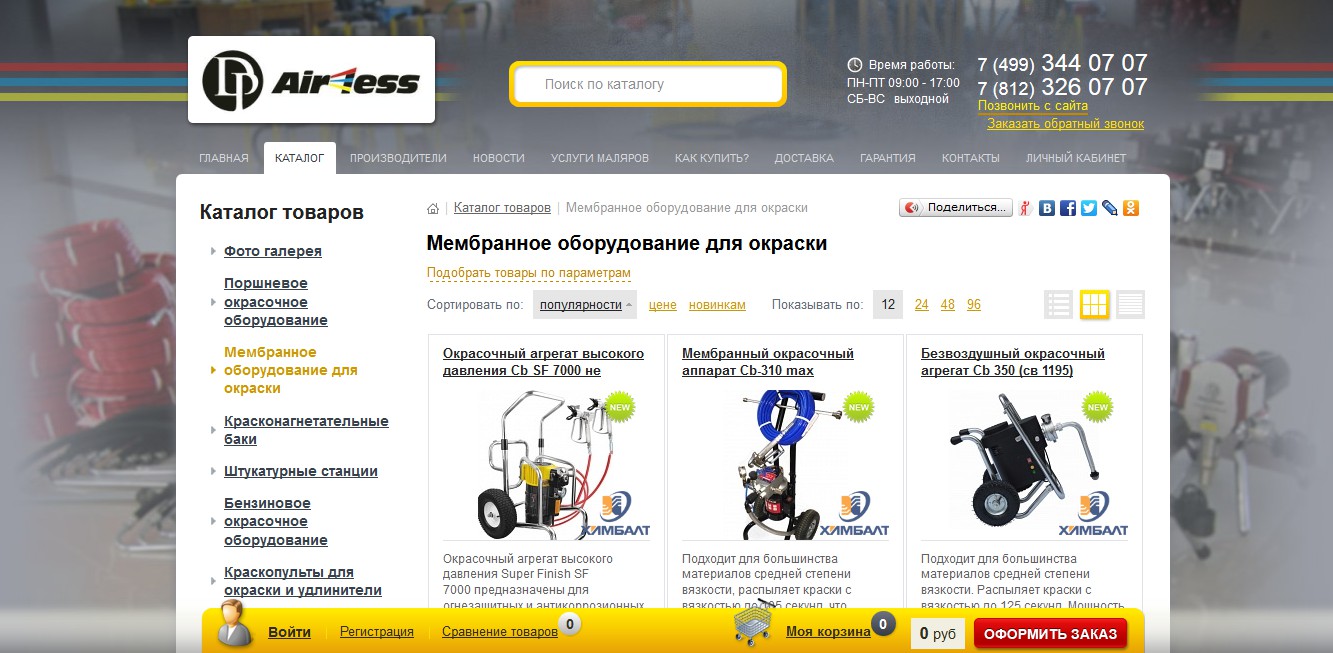Click the ОФОРМИТЬ ЗАКАЗ button
Image resolution: width=1333 pixels, height=653 pixels.
click(1050, 634)
